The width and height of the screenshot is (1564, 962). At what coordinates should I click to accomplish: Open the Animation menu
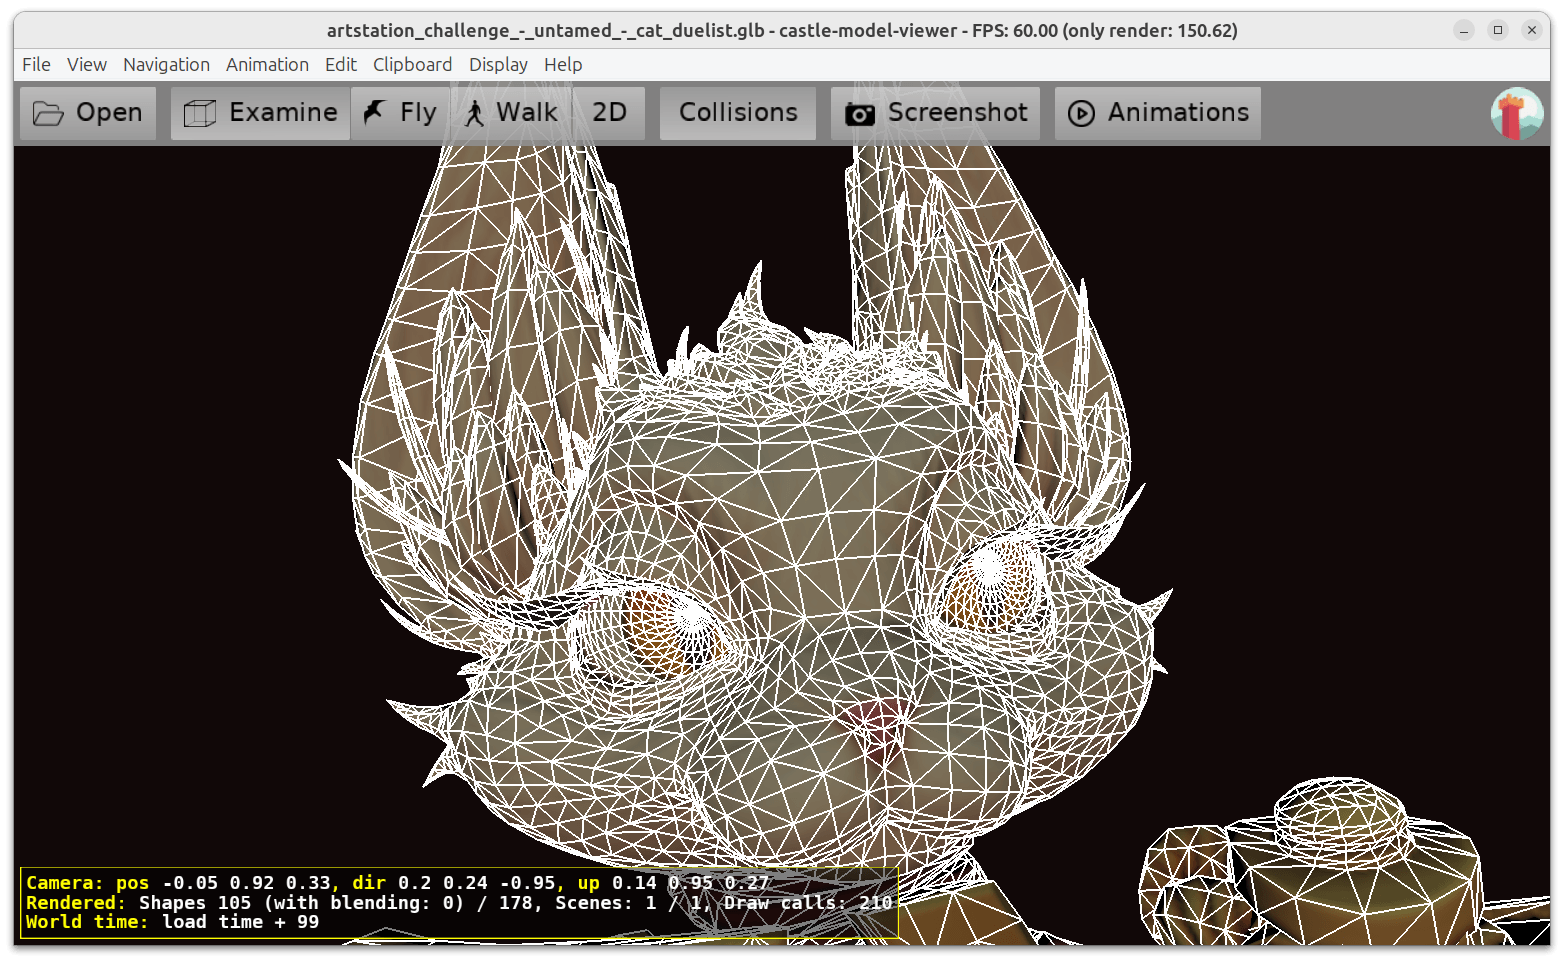[x=267, y=64]
